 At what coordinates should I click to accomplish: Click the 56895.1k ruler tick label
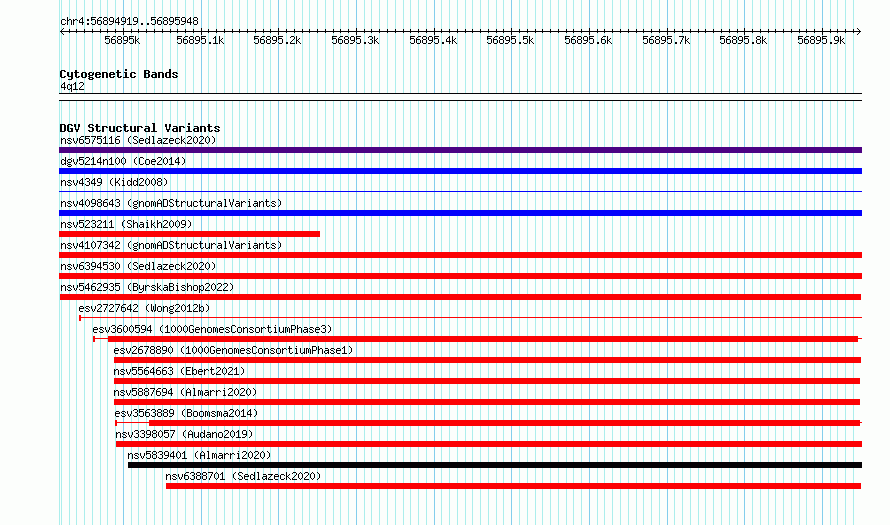pos(200,40)
